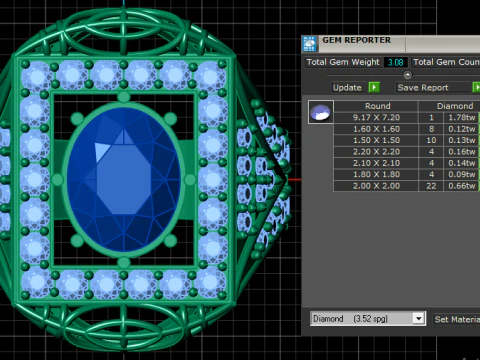Select the 9.17 X 7.20 row
Image resolution: width=480 pixels, height=360 pixels.
click(407, 117)
